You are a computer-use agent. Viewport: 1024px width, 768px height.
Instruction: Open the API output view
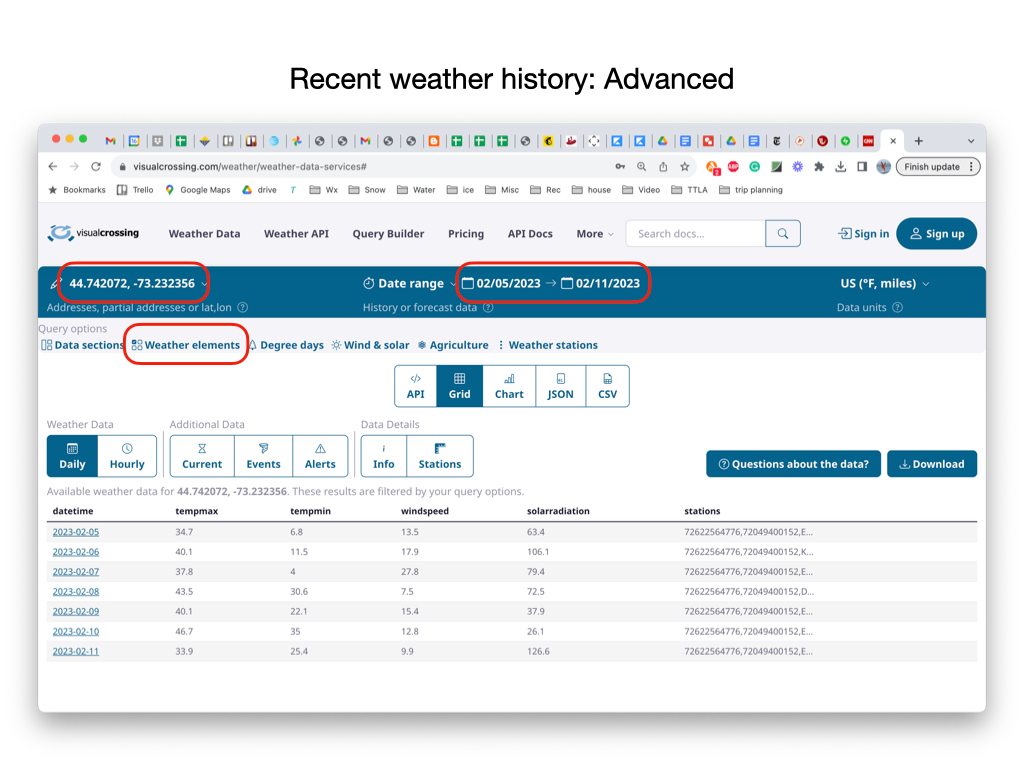click(x=415, y=386)
